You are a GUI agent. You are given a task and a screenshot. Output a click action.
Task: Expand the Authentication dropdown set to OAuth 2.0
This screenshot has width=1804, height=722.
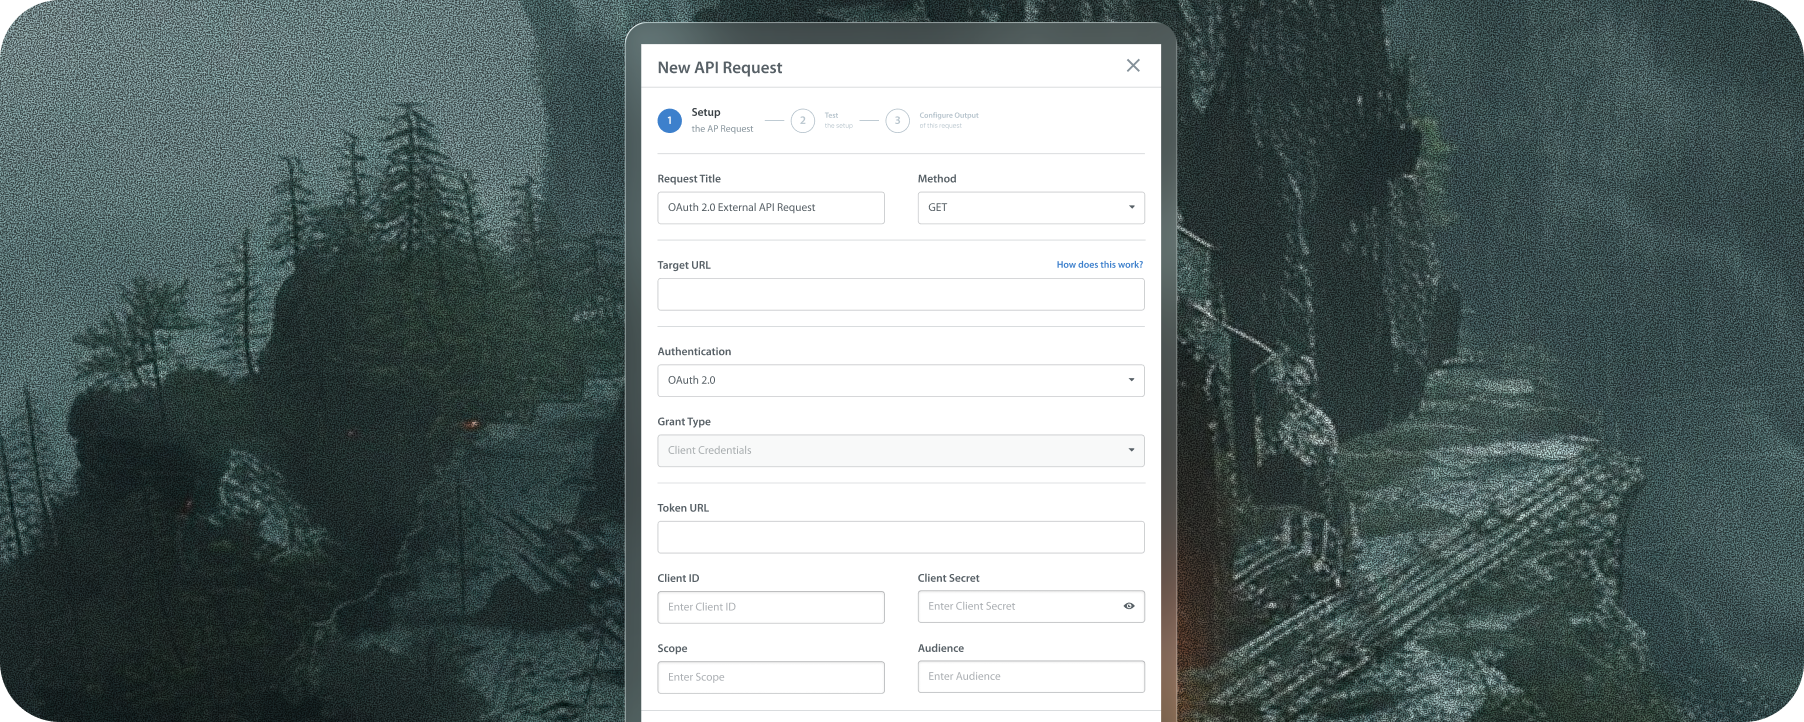pos(900,381)
